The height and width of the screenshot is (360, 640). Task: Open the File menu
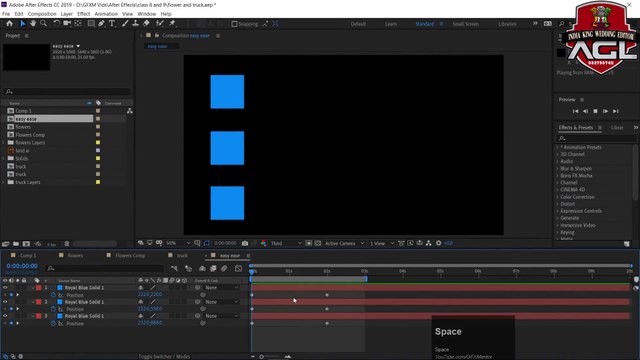click(6, 14)
